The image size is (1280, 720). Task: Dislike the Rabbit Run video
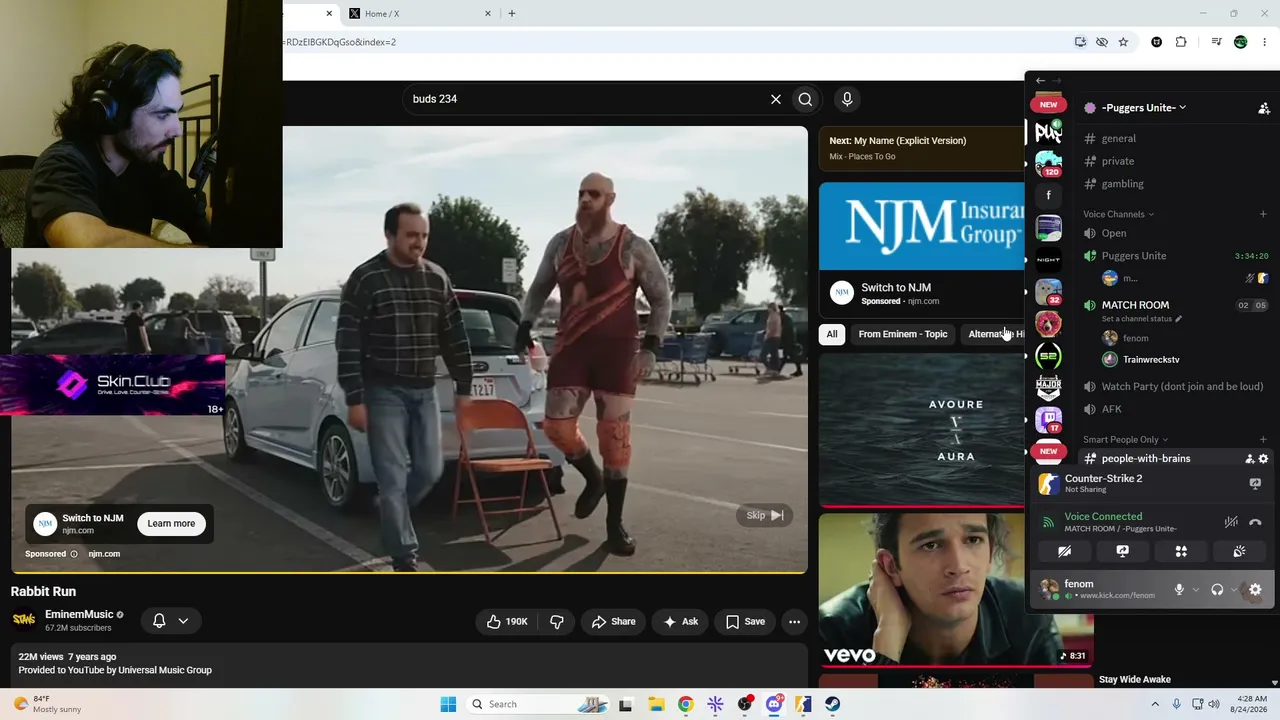tap(557, 622)
